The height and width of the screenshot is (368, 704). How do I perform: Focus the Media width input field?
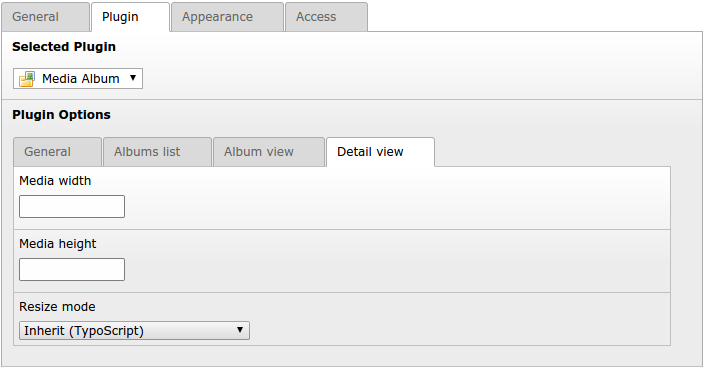[x=72, y=206]
